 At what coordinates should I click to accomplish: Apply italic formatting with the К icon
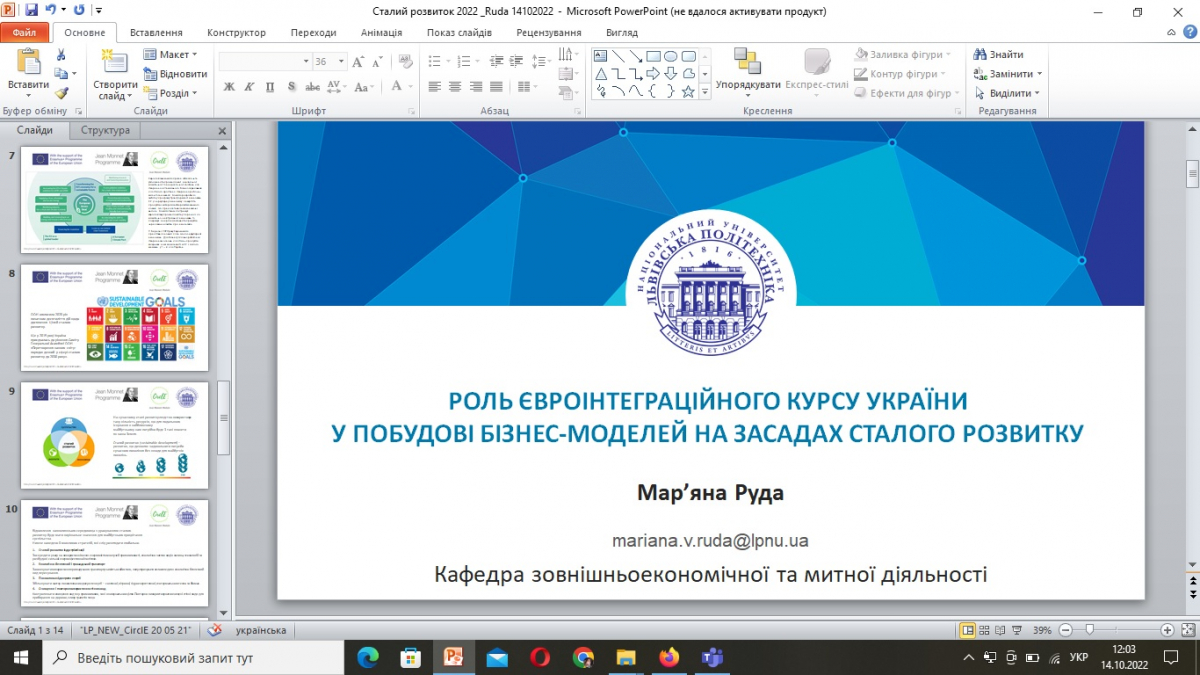[249, 86]
